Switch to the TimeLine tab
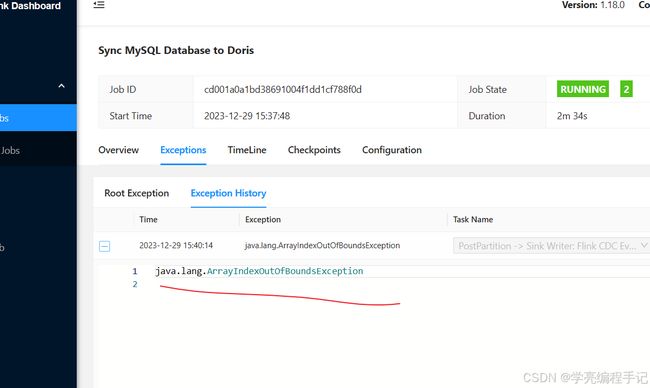 (247, 150)
